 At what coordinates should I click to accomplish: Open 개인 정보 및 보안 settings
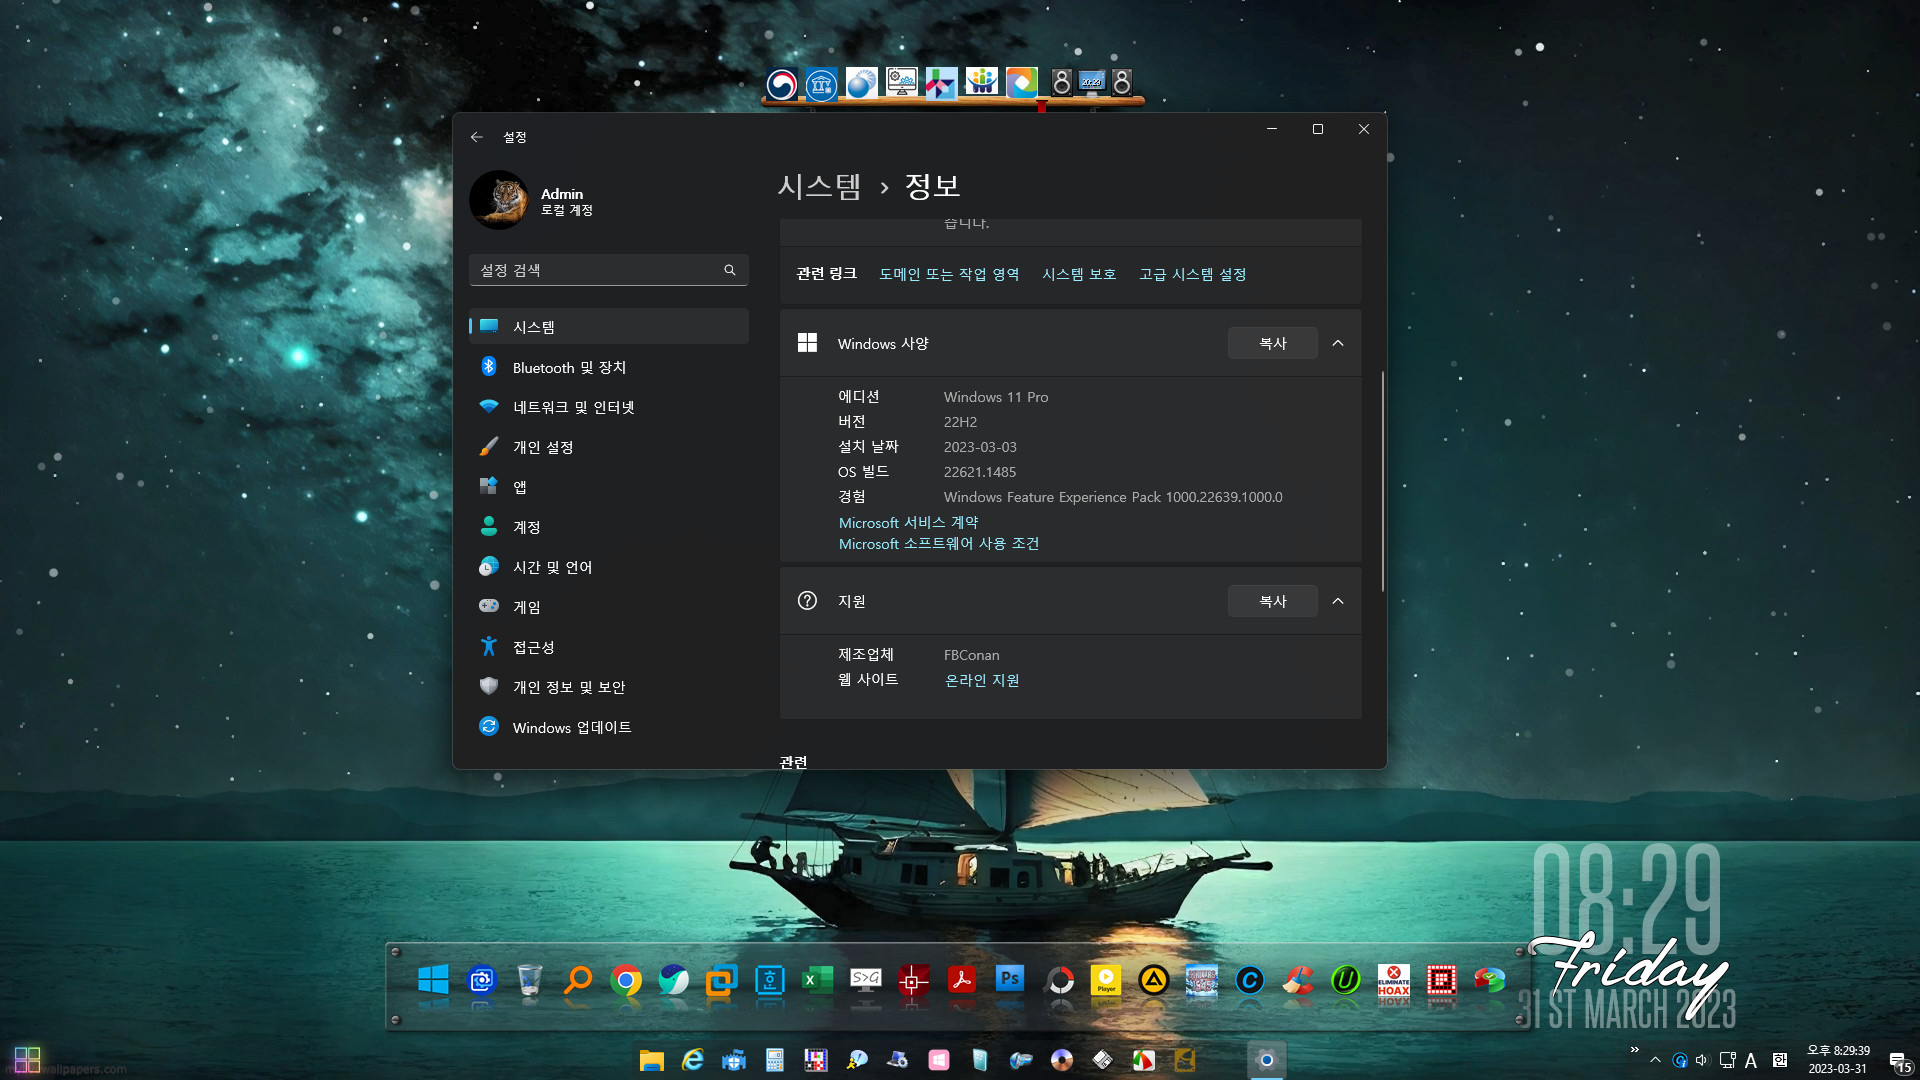(608, 687)
